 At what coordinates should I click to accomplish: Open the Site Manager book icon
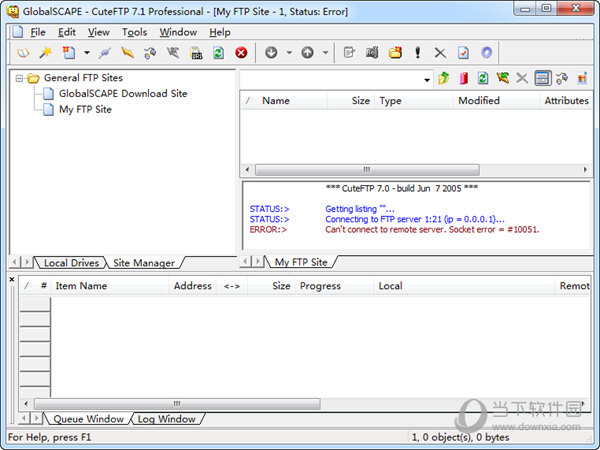23,52
